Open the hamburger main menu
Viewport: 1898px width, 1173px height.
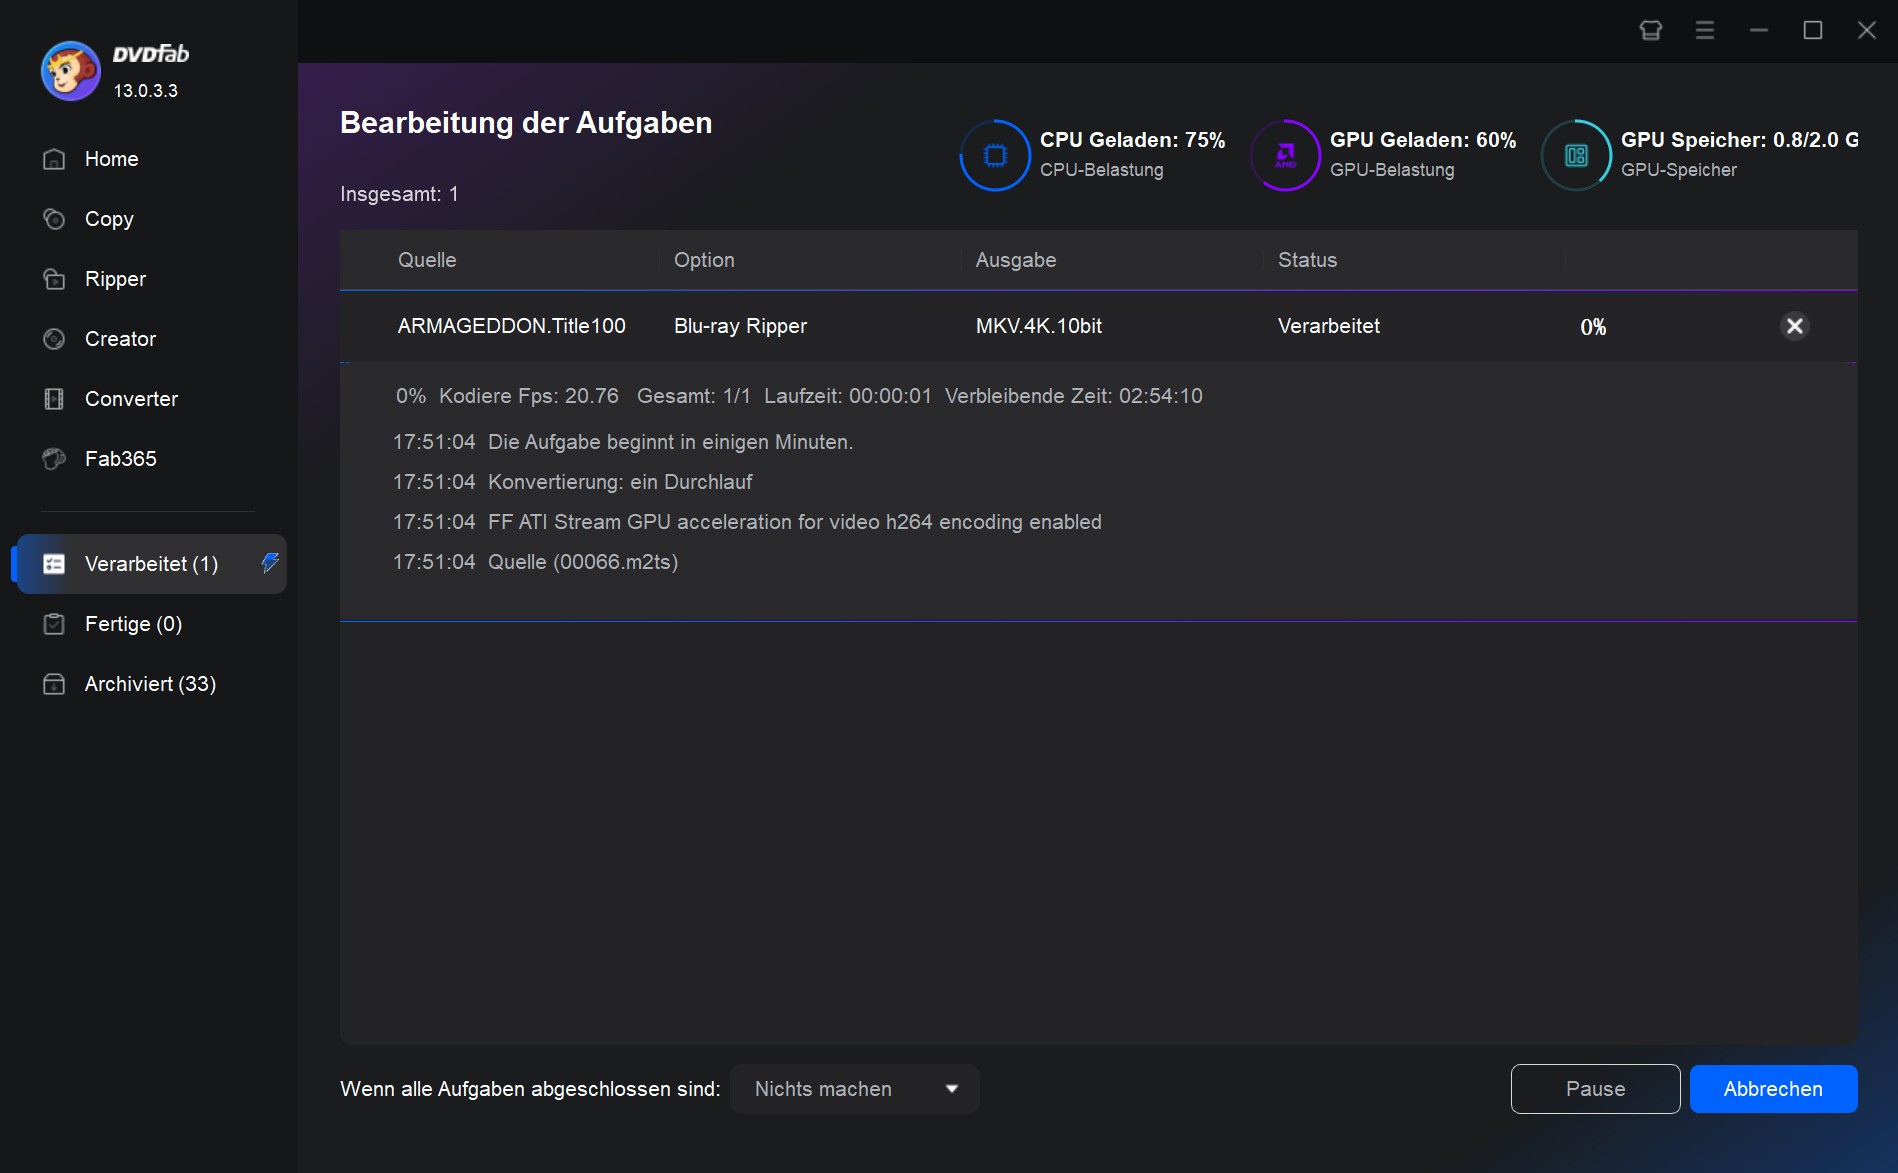[1705, 30]
